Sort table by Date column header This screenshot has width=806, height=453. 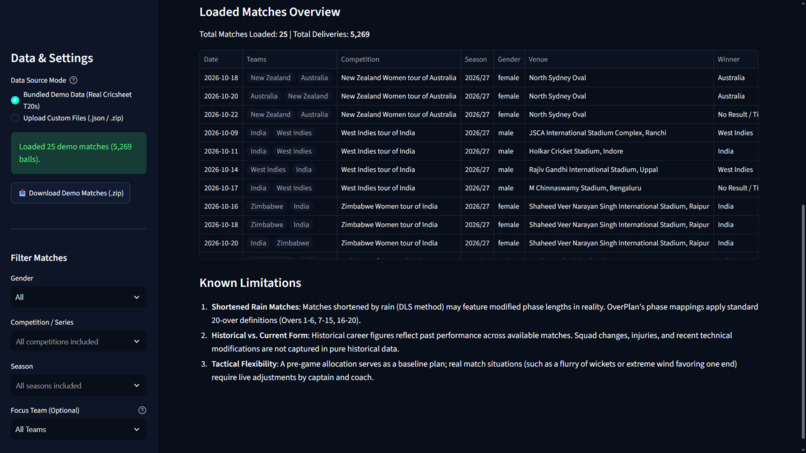point(221,59)
